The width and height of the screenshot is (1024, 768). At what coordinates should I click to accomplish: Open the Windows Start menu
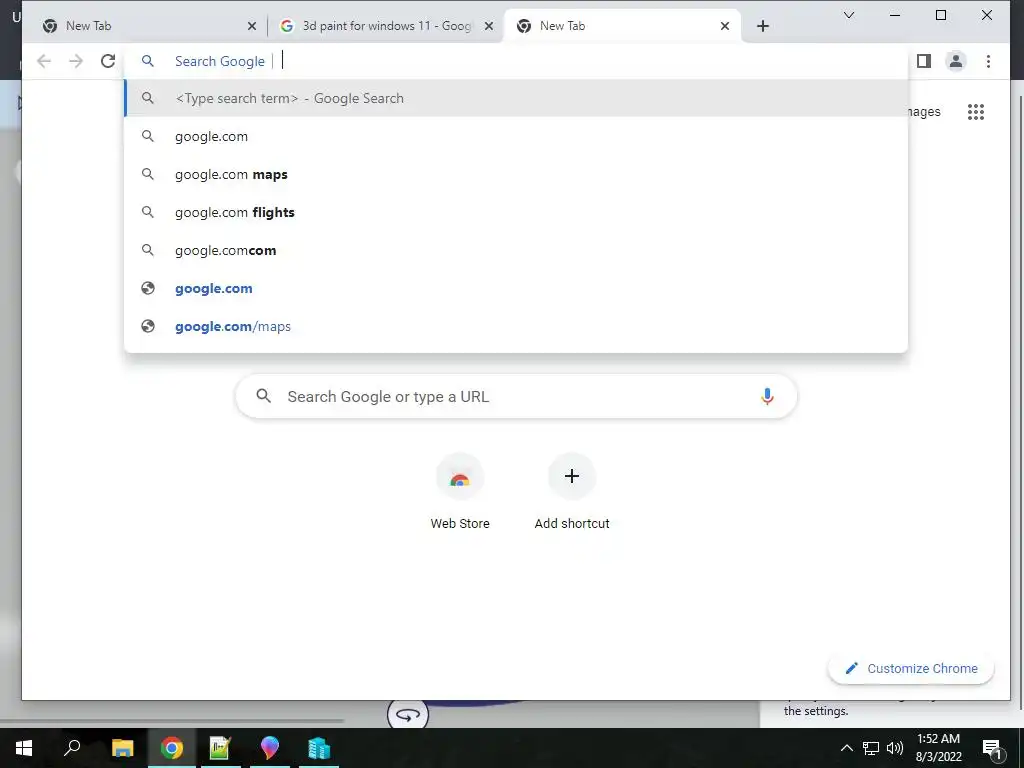point(24,748)
